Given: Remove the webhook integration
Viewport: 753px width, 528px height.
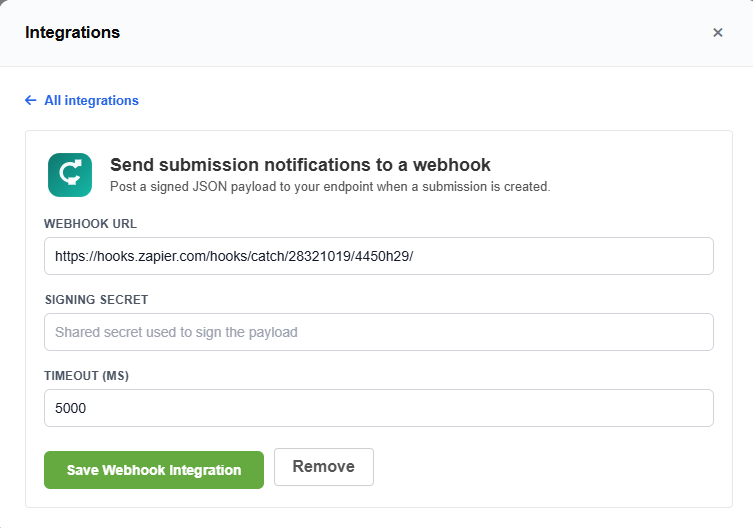Looking at the screenshot, I should click(324, 467).
